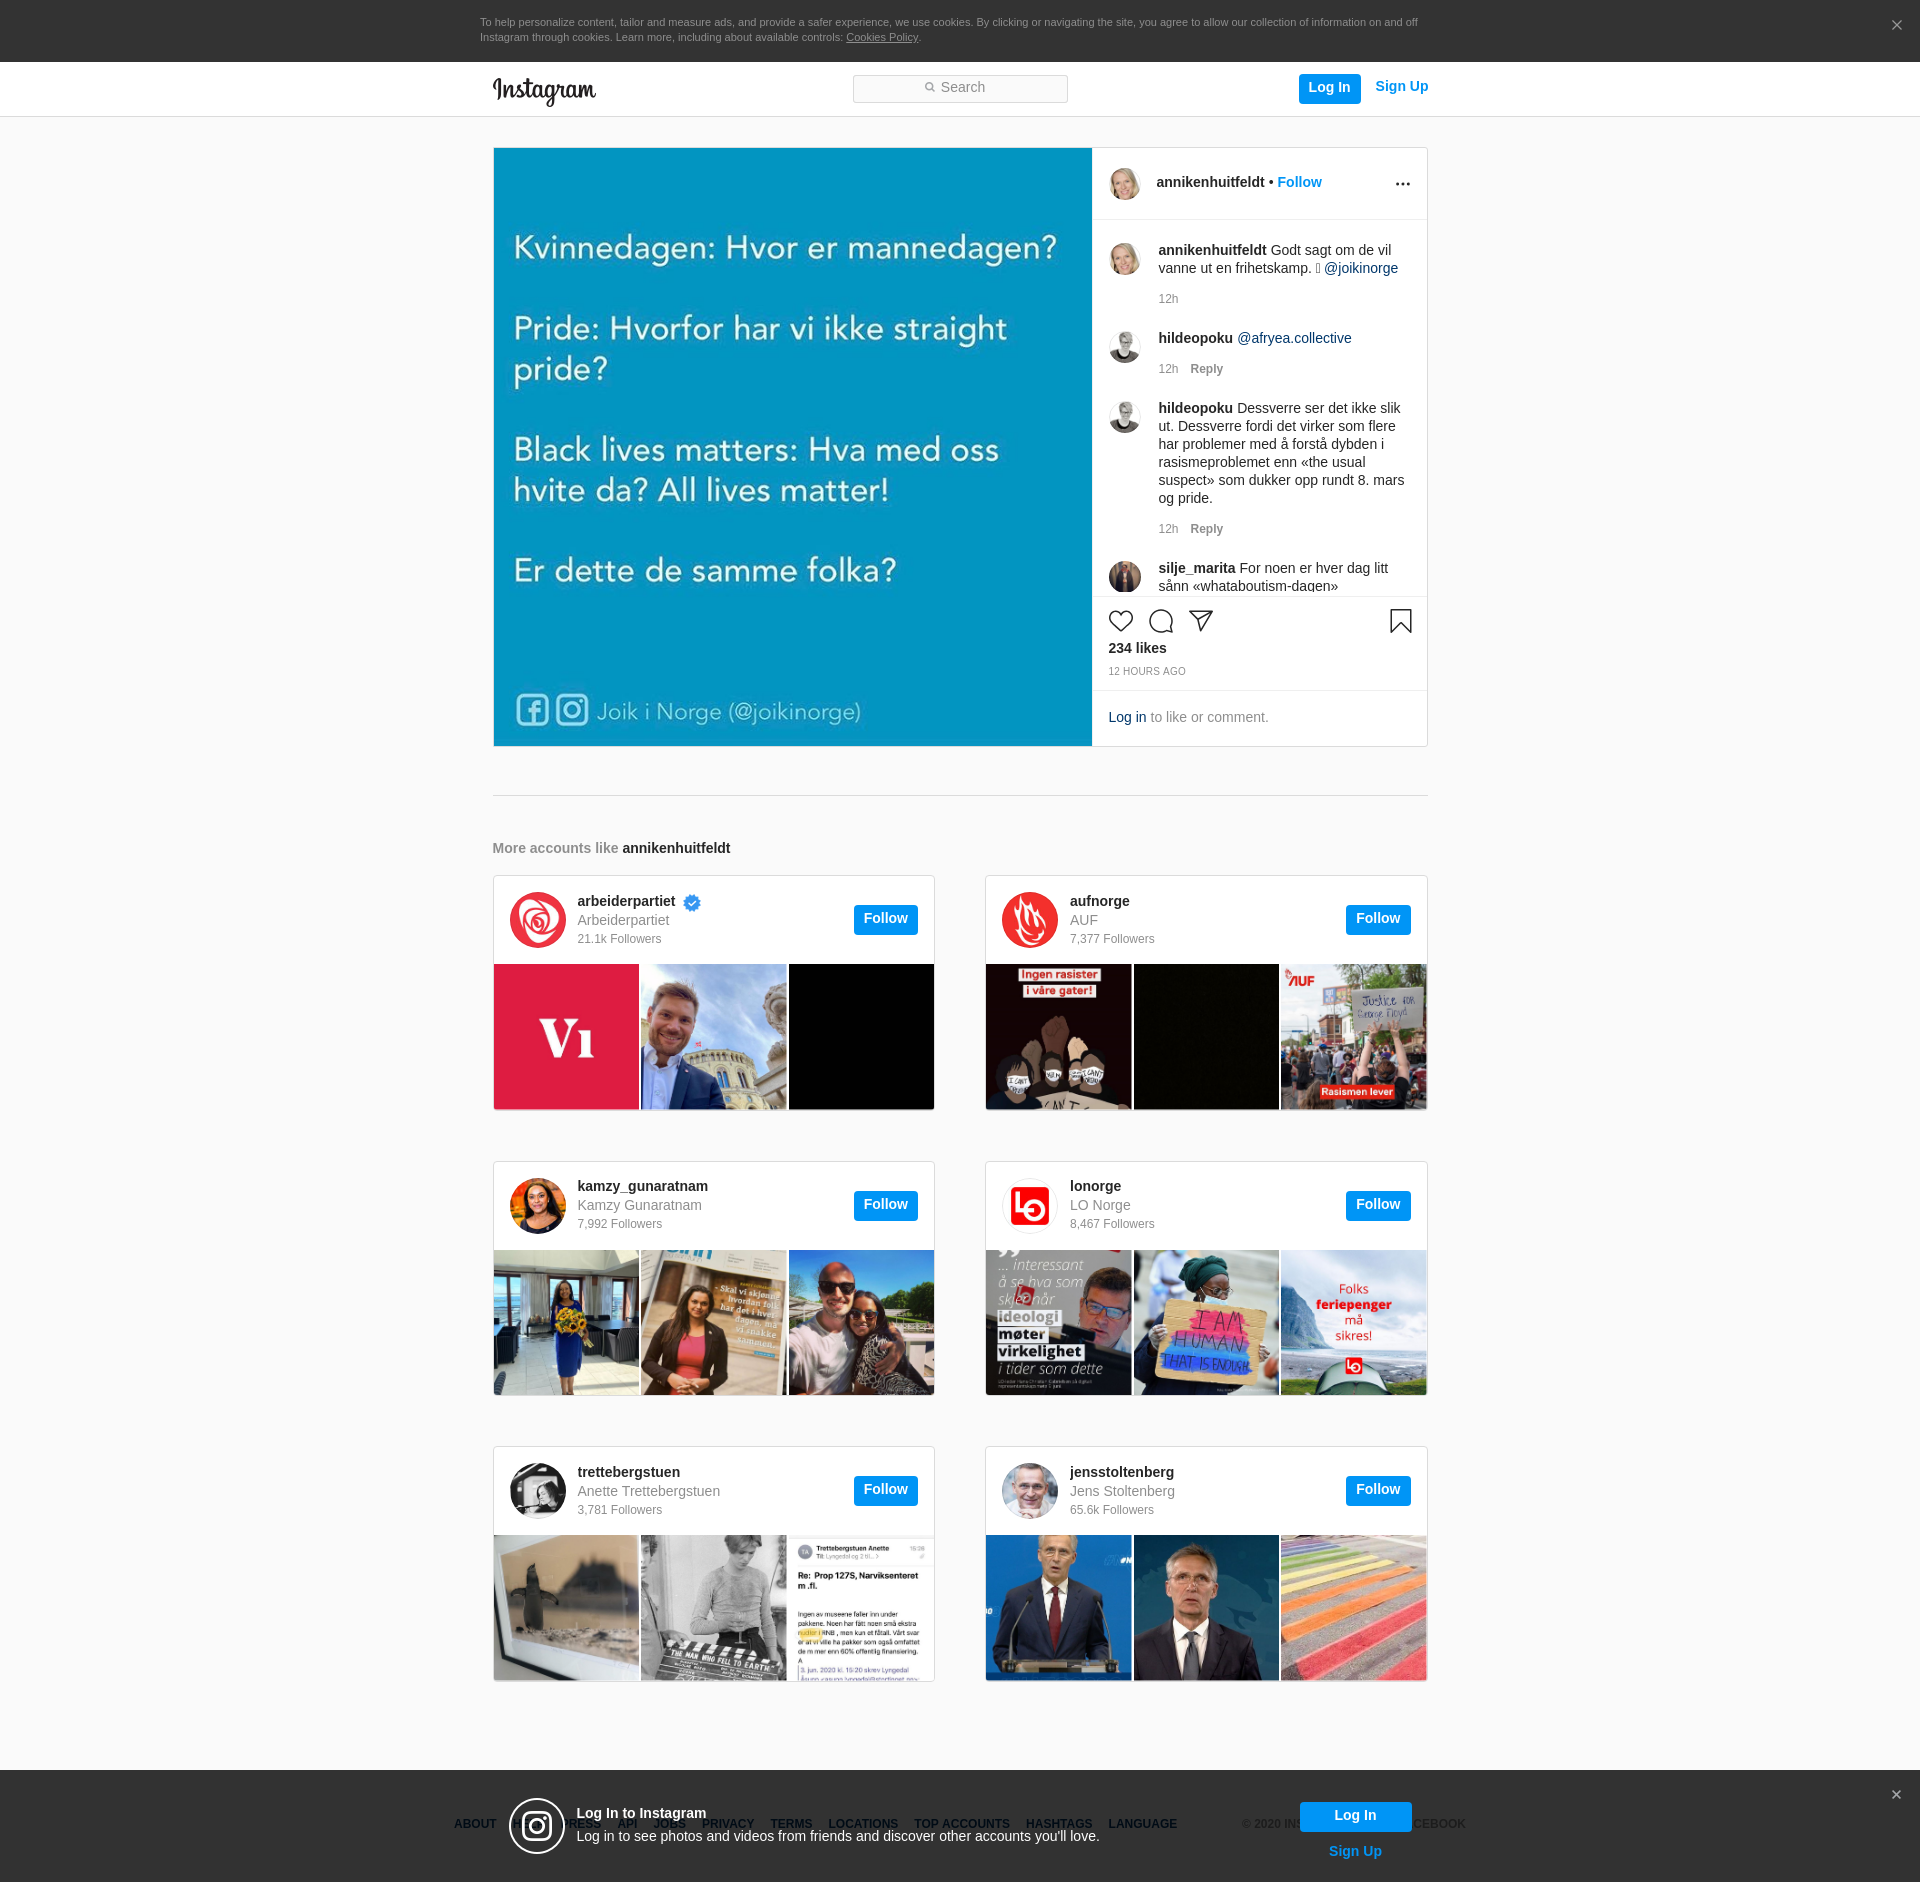The width and height of the screenshot is (1920, 1882).
Task: Open annikenhuitfeldt avatar in post header
Action: point(1125,184)
